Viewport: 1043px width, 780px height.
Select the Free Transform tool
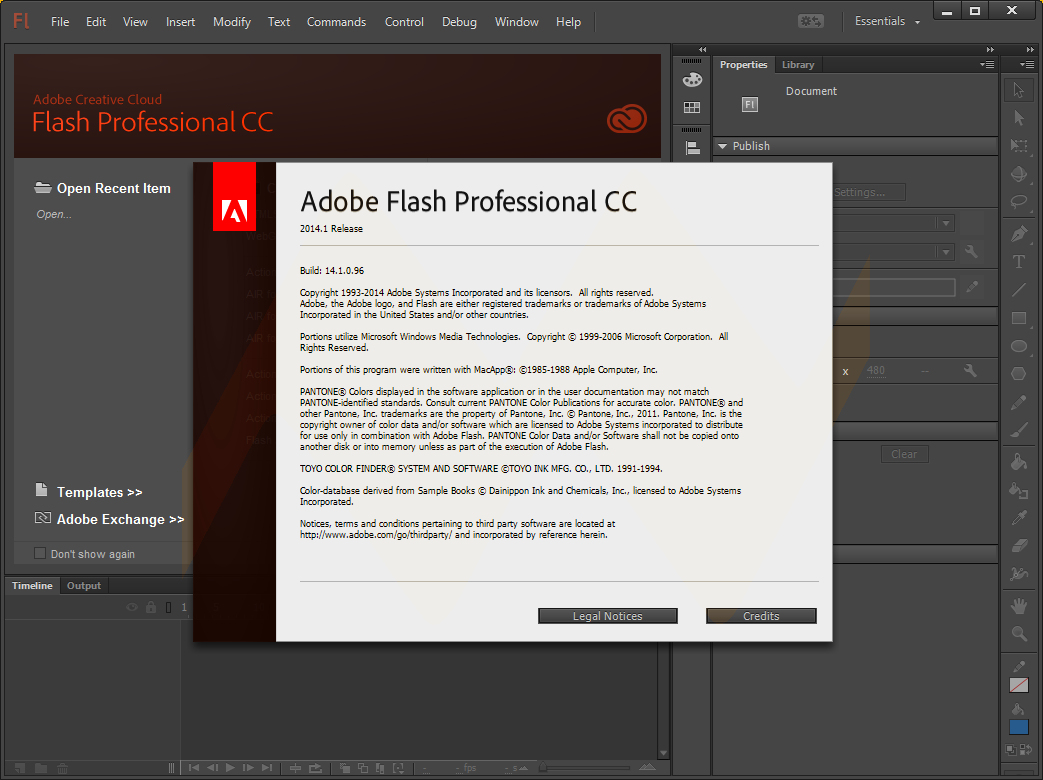(x=1018, y=146)
